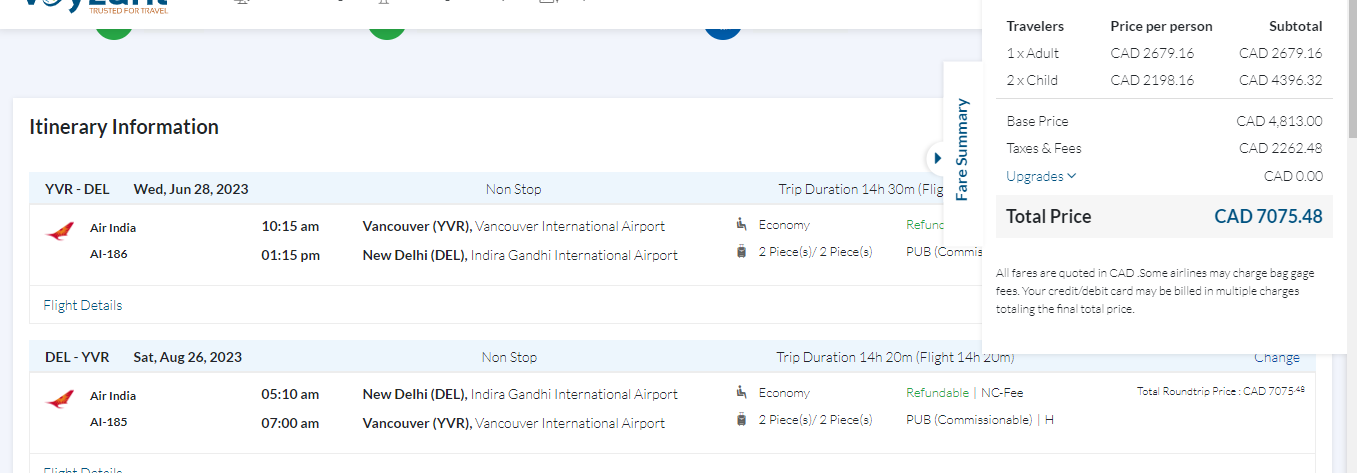
Task: Click baggage icon on YVR-DEL flight
Action: coord(741,252)
